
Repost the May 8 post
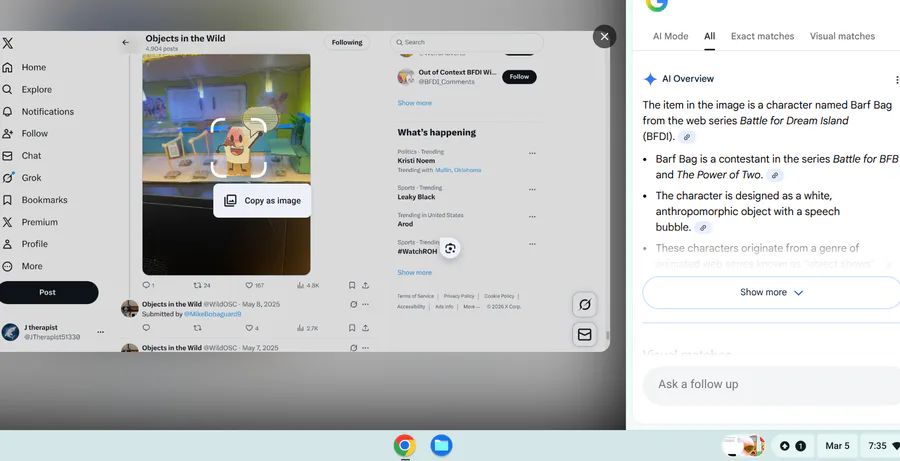(x=197, y=328)
